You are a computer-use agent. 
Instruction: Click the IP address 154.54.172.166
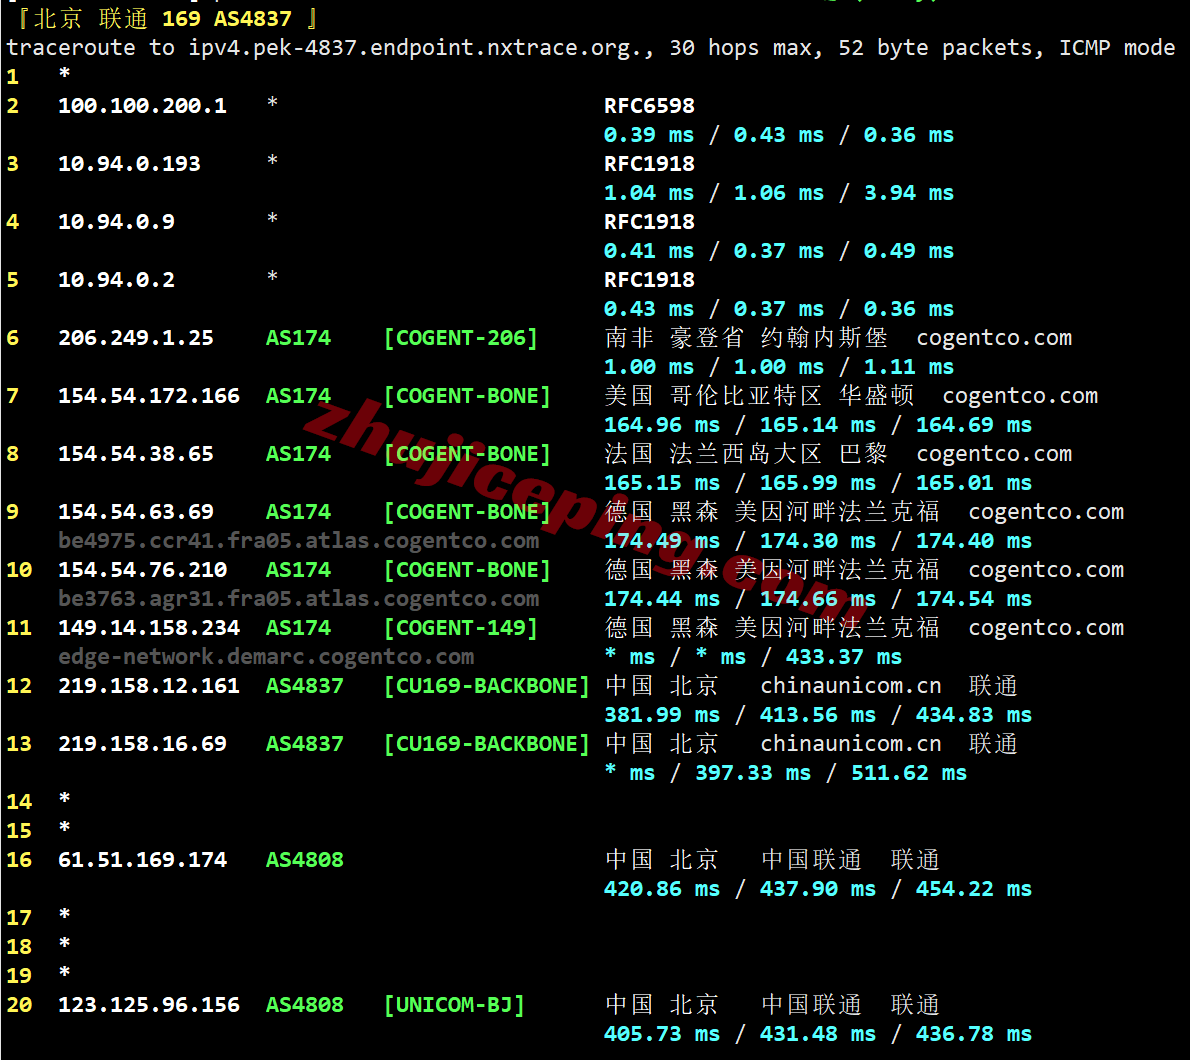point(149,396)
